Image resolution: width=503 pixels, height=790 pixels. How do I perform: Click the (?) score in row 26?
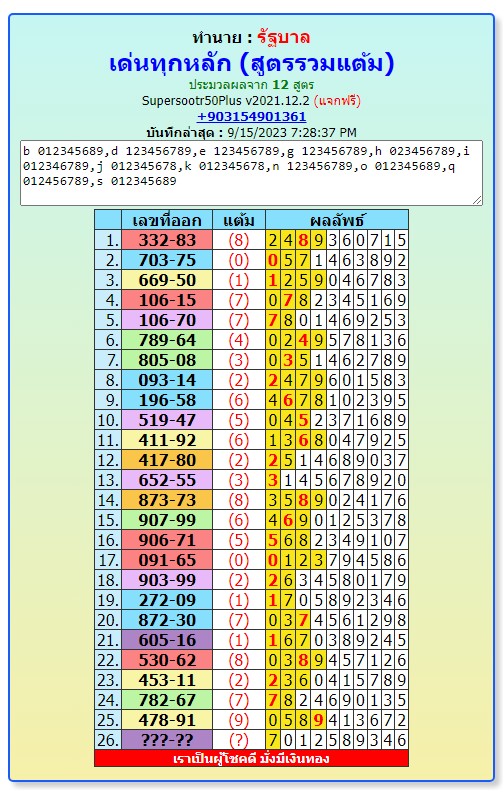pos(239,740)
